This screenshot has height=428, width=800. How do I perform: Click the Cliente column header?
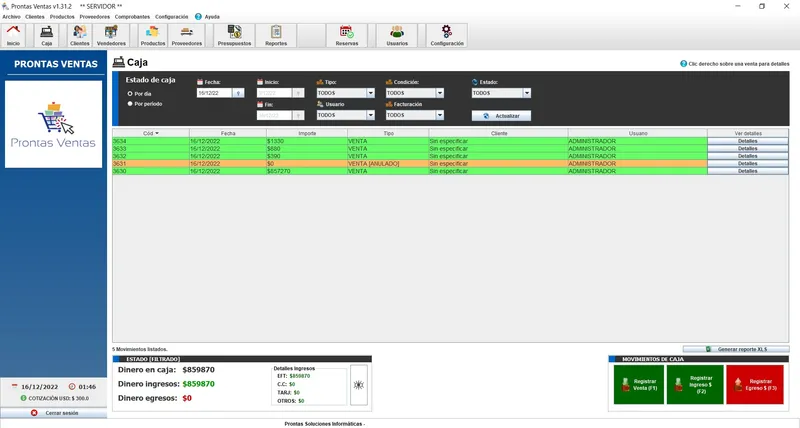tap(499, 133)
